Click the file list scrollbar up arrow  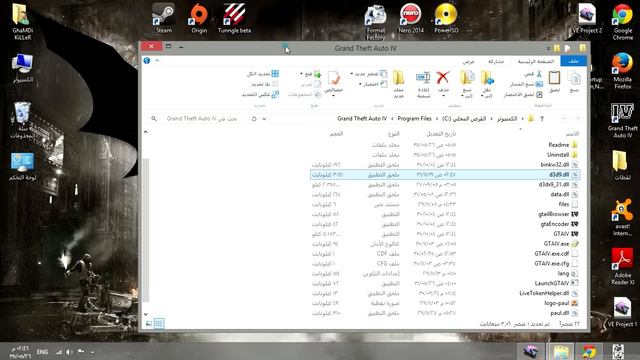point(146,132)
